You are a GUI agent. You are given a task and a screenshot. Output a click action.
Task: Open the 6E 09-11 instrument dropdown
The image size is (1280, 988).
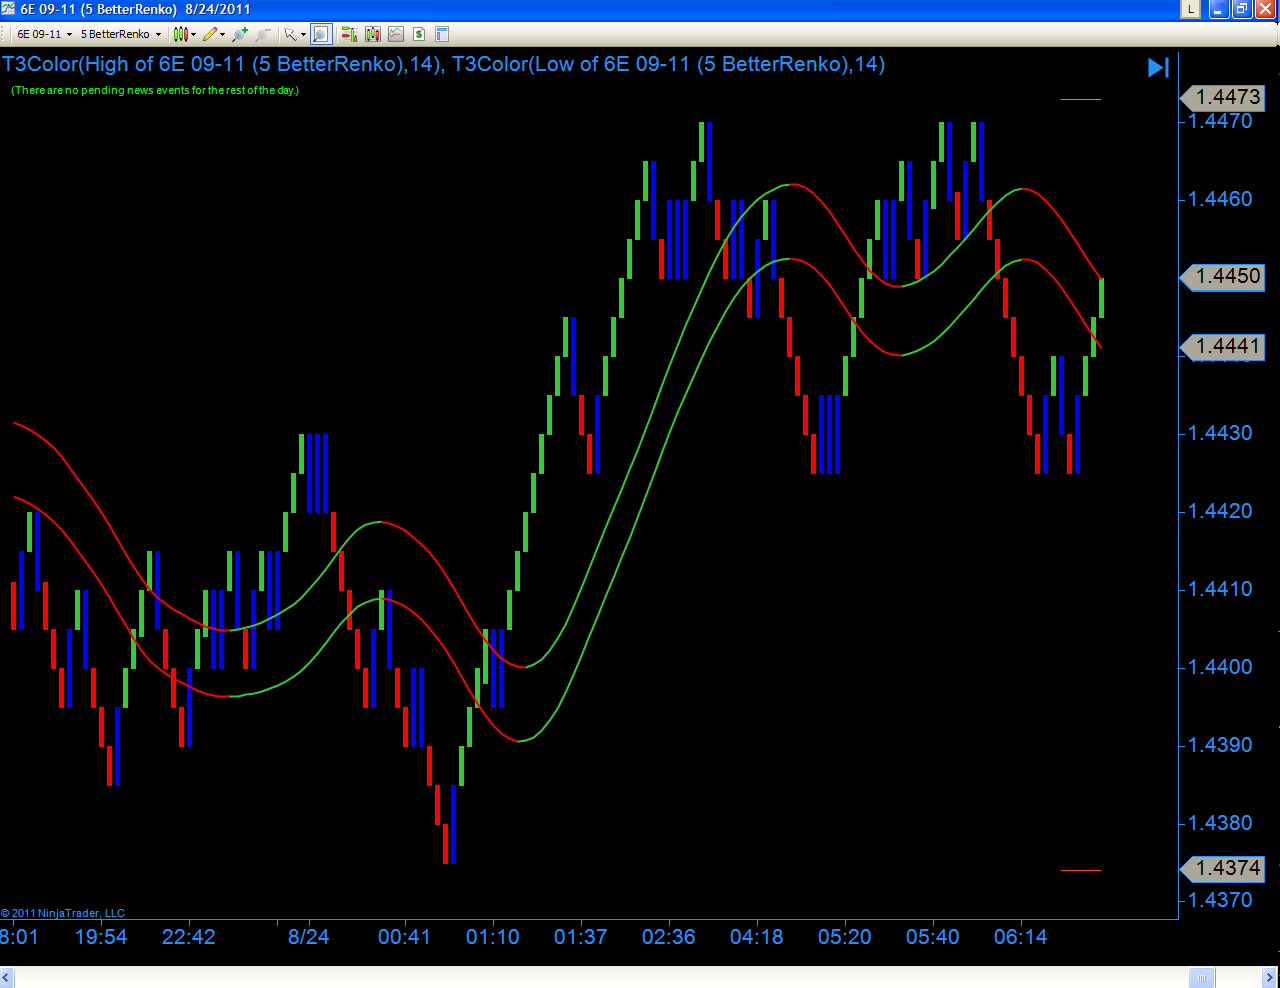[x=44, y=34]
